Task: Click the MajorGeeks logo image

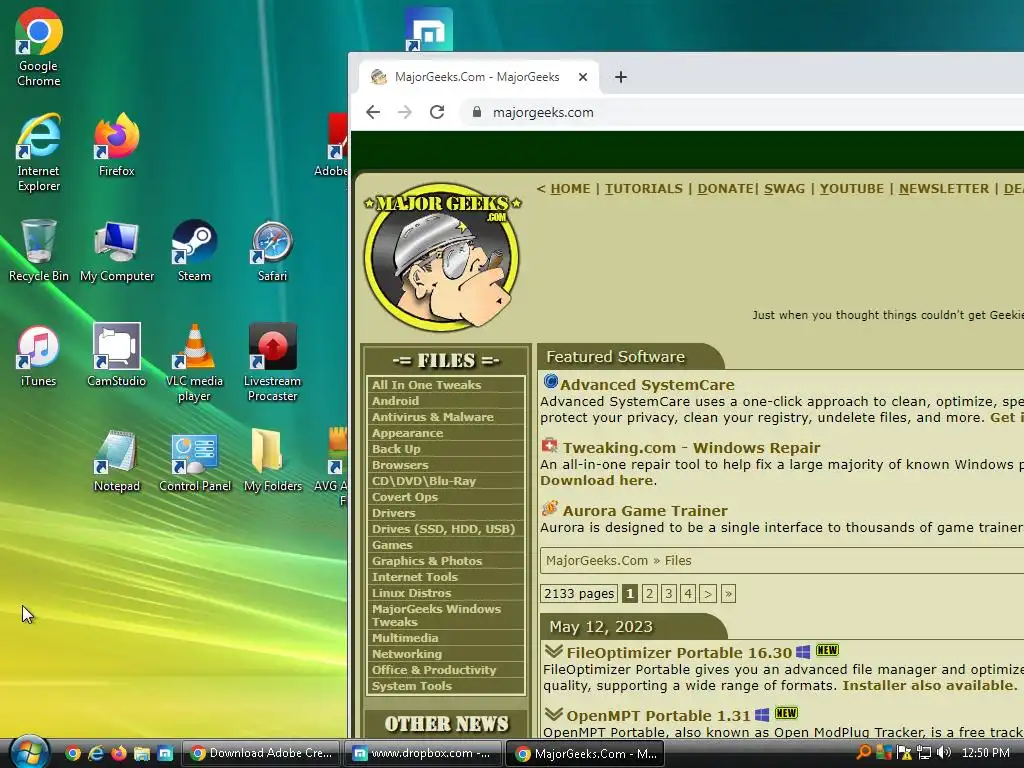Action: pos(443,256)
